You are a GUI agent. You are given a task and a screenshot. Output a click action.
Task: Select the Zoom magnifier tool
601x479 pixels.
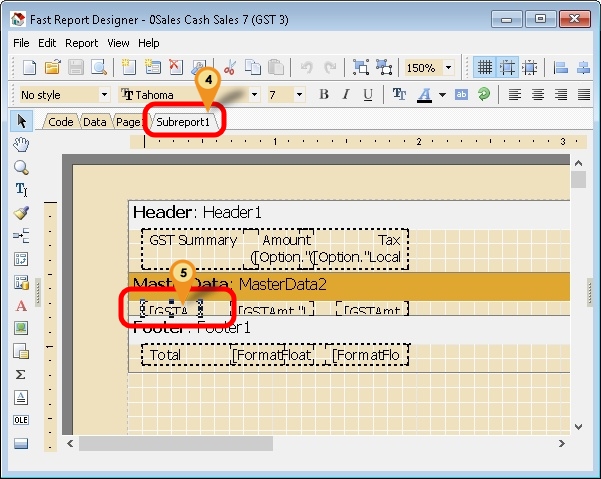(20, 167)
